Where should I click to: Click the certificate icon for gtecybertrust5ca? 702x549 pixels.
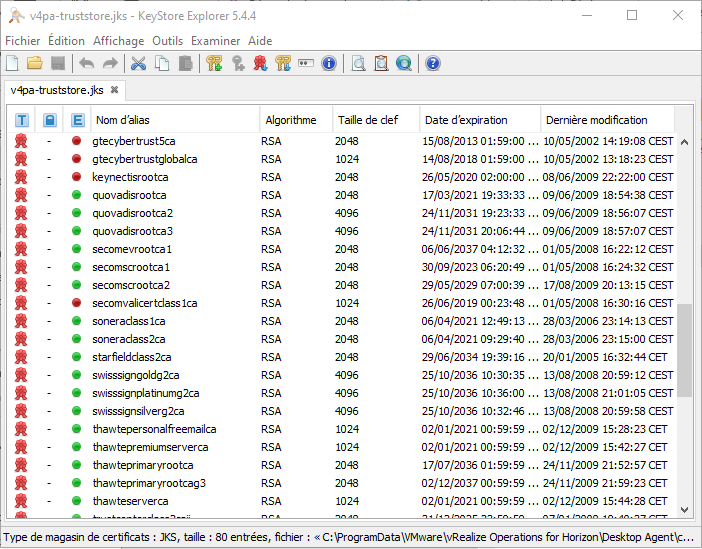(21, 141)
